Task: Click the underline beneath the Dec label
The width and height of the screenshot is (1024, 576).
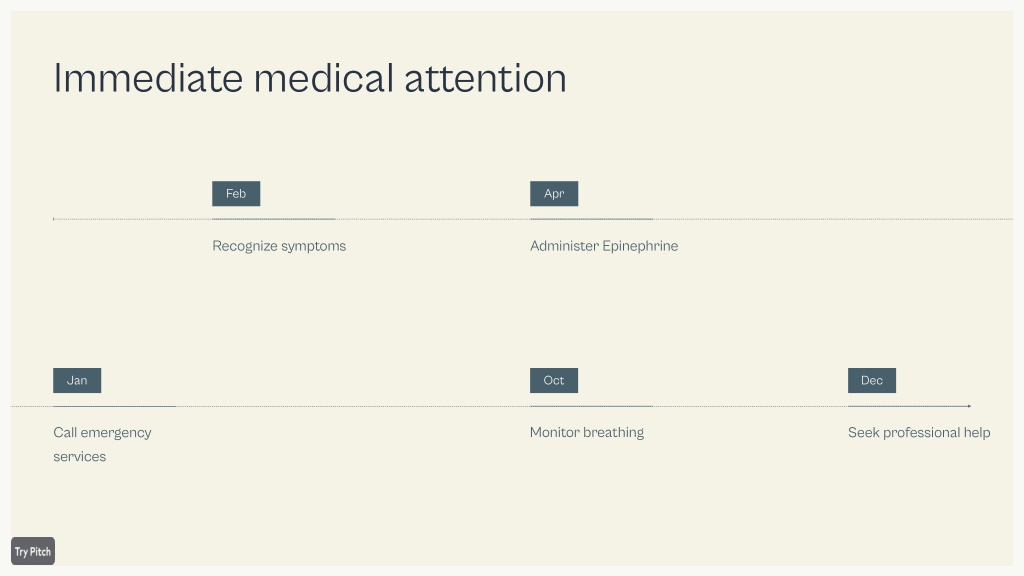Action: click(x=908, y=406)
